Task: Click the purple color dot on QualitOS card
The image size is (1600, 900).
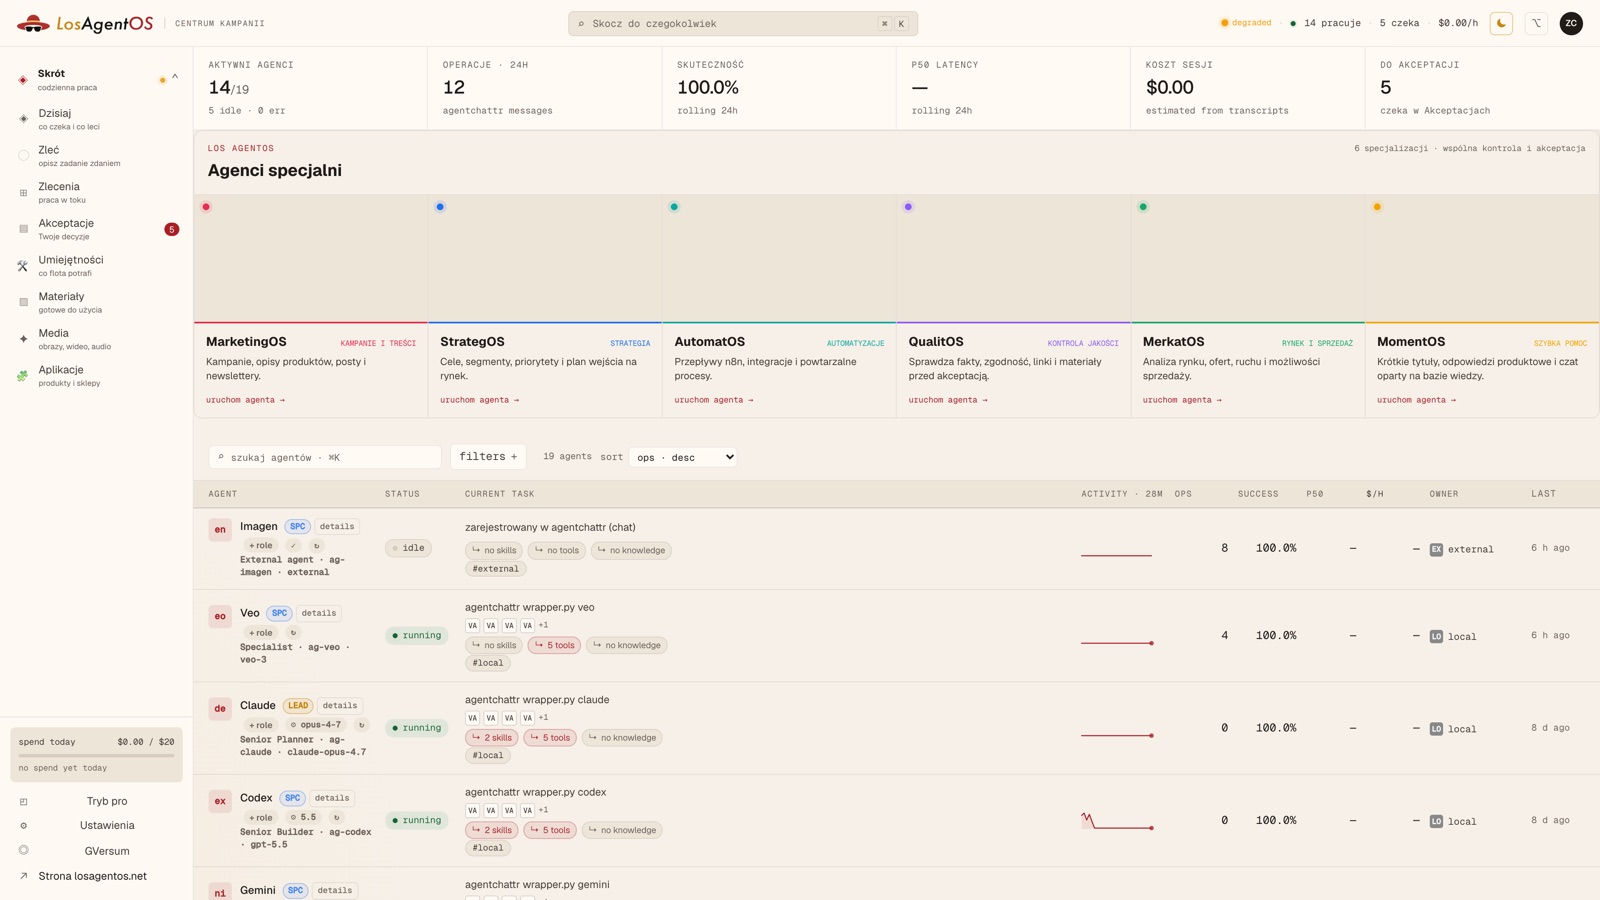Action: point(908,207)
